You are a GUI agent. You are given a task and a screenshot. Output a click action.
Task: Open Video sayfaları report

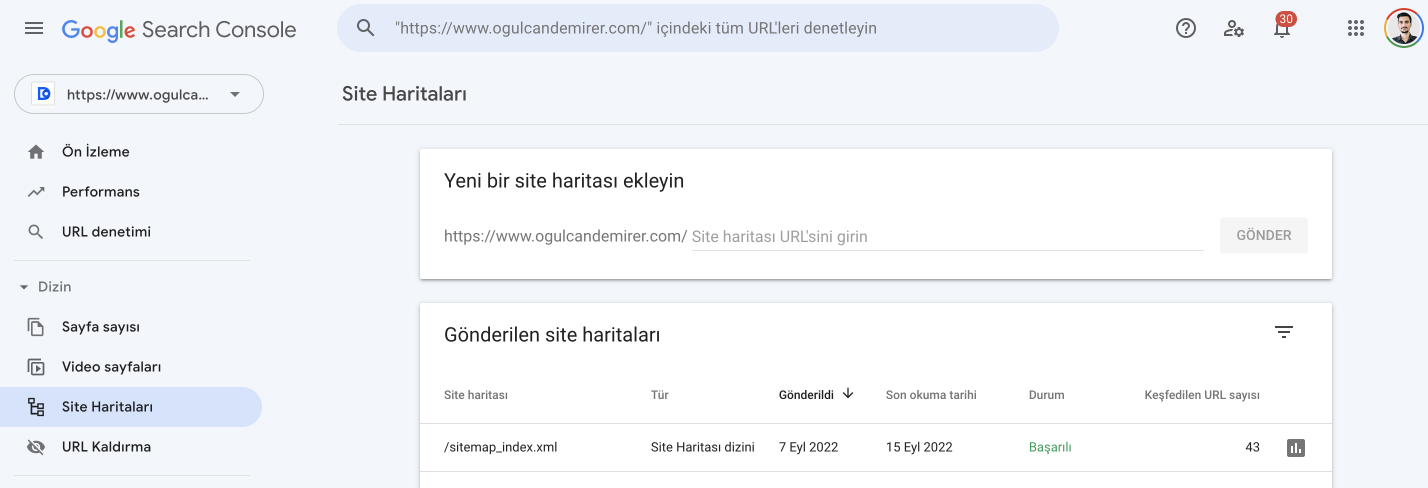[x=111, y=367]
